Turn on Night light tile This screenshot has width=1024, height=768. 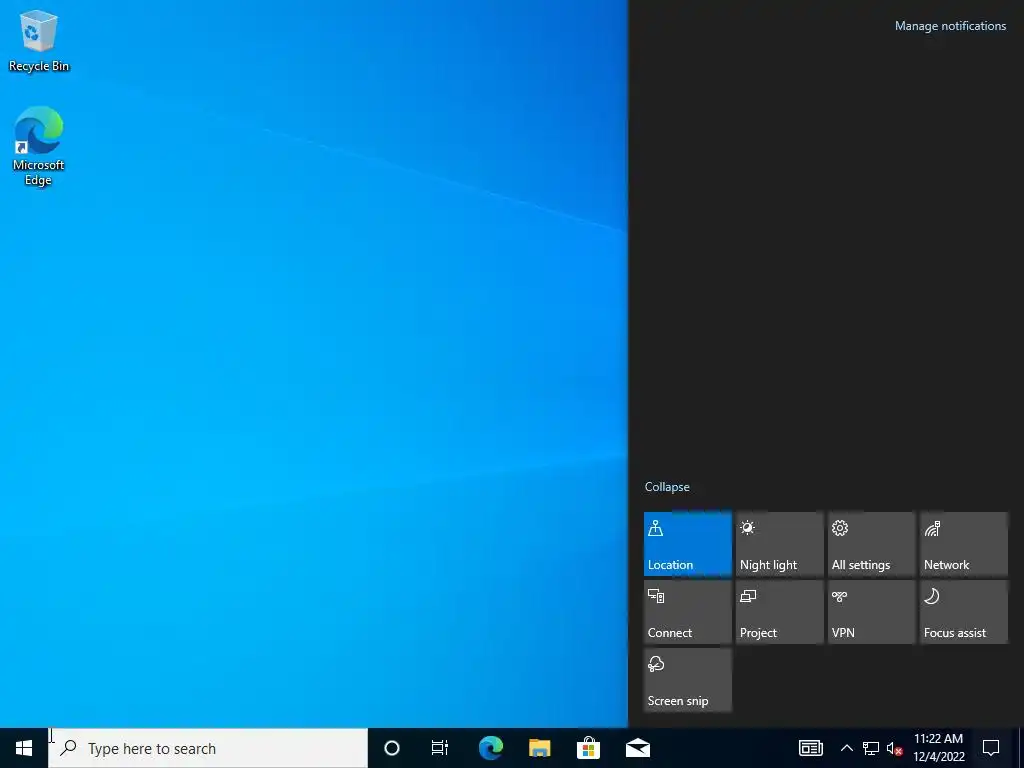click(x=780, y=544)
